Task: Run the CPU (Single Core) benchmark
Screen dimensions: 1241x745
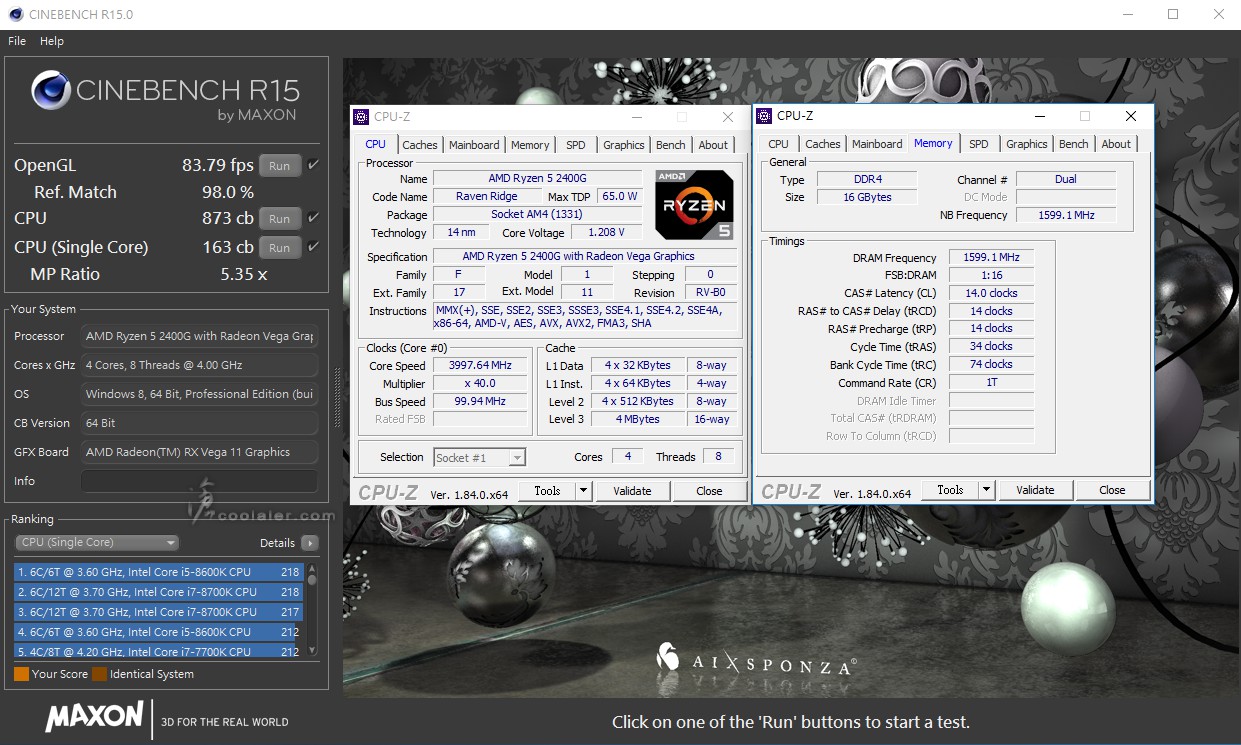Action: (280, 248)
